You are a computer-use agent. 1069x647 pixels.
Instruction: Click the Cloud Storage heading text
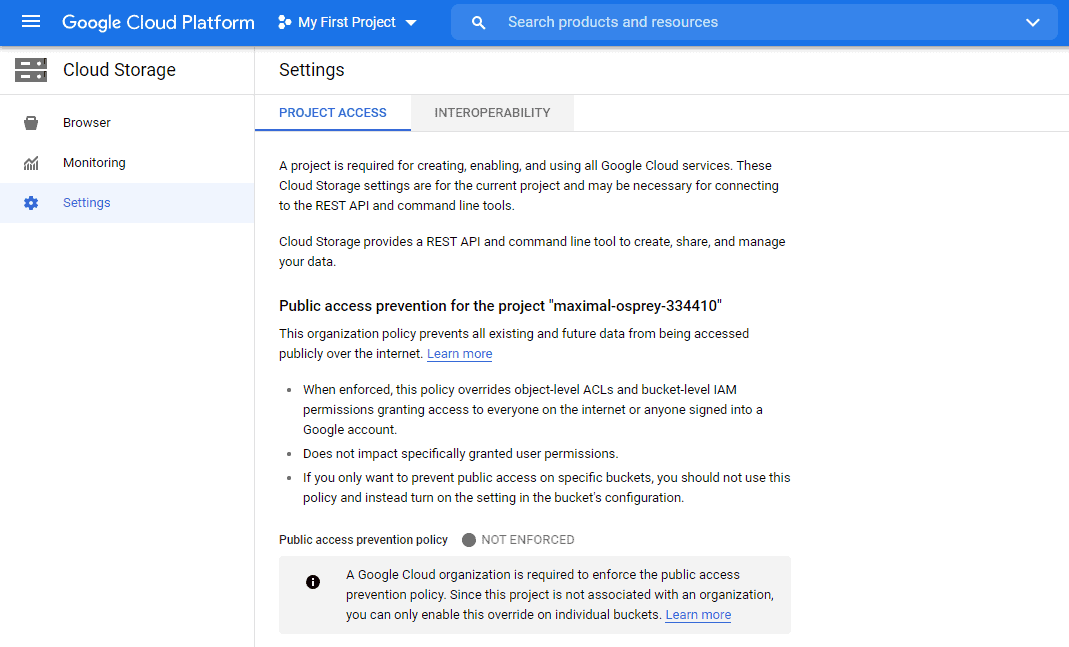click(x=119, y=70)
